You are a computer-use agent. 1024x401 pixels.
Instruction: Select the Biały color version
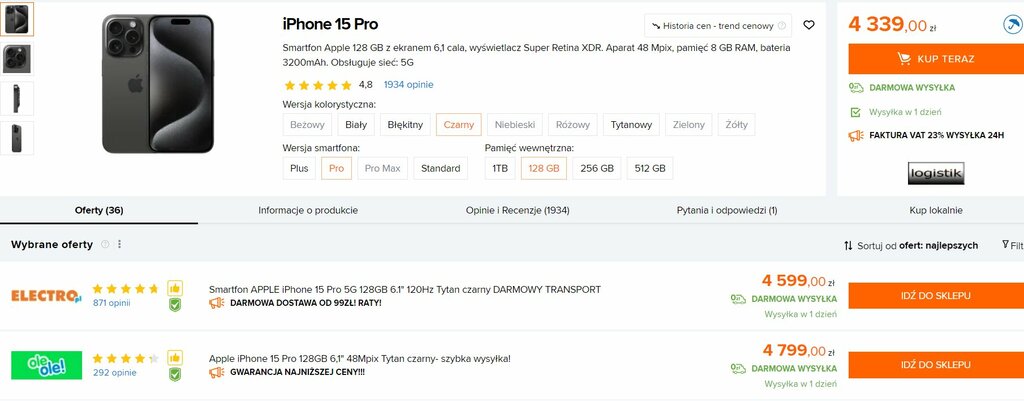356,125
